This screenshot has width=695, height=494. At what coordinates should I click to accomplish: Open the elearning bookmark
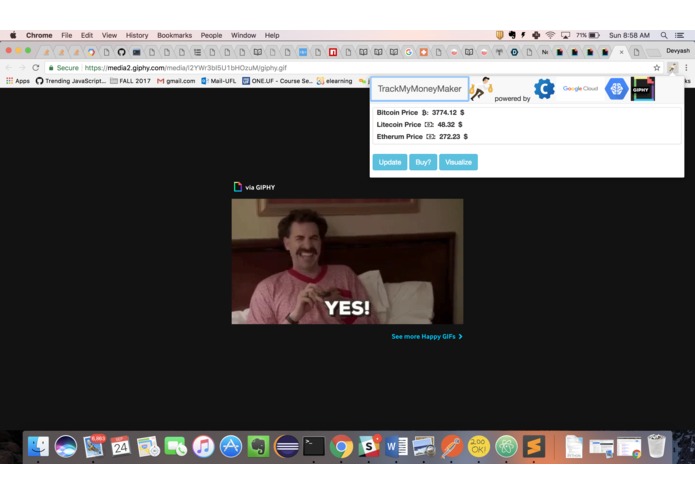tap(335, 81)
